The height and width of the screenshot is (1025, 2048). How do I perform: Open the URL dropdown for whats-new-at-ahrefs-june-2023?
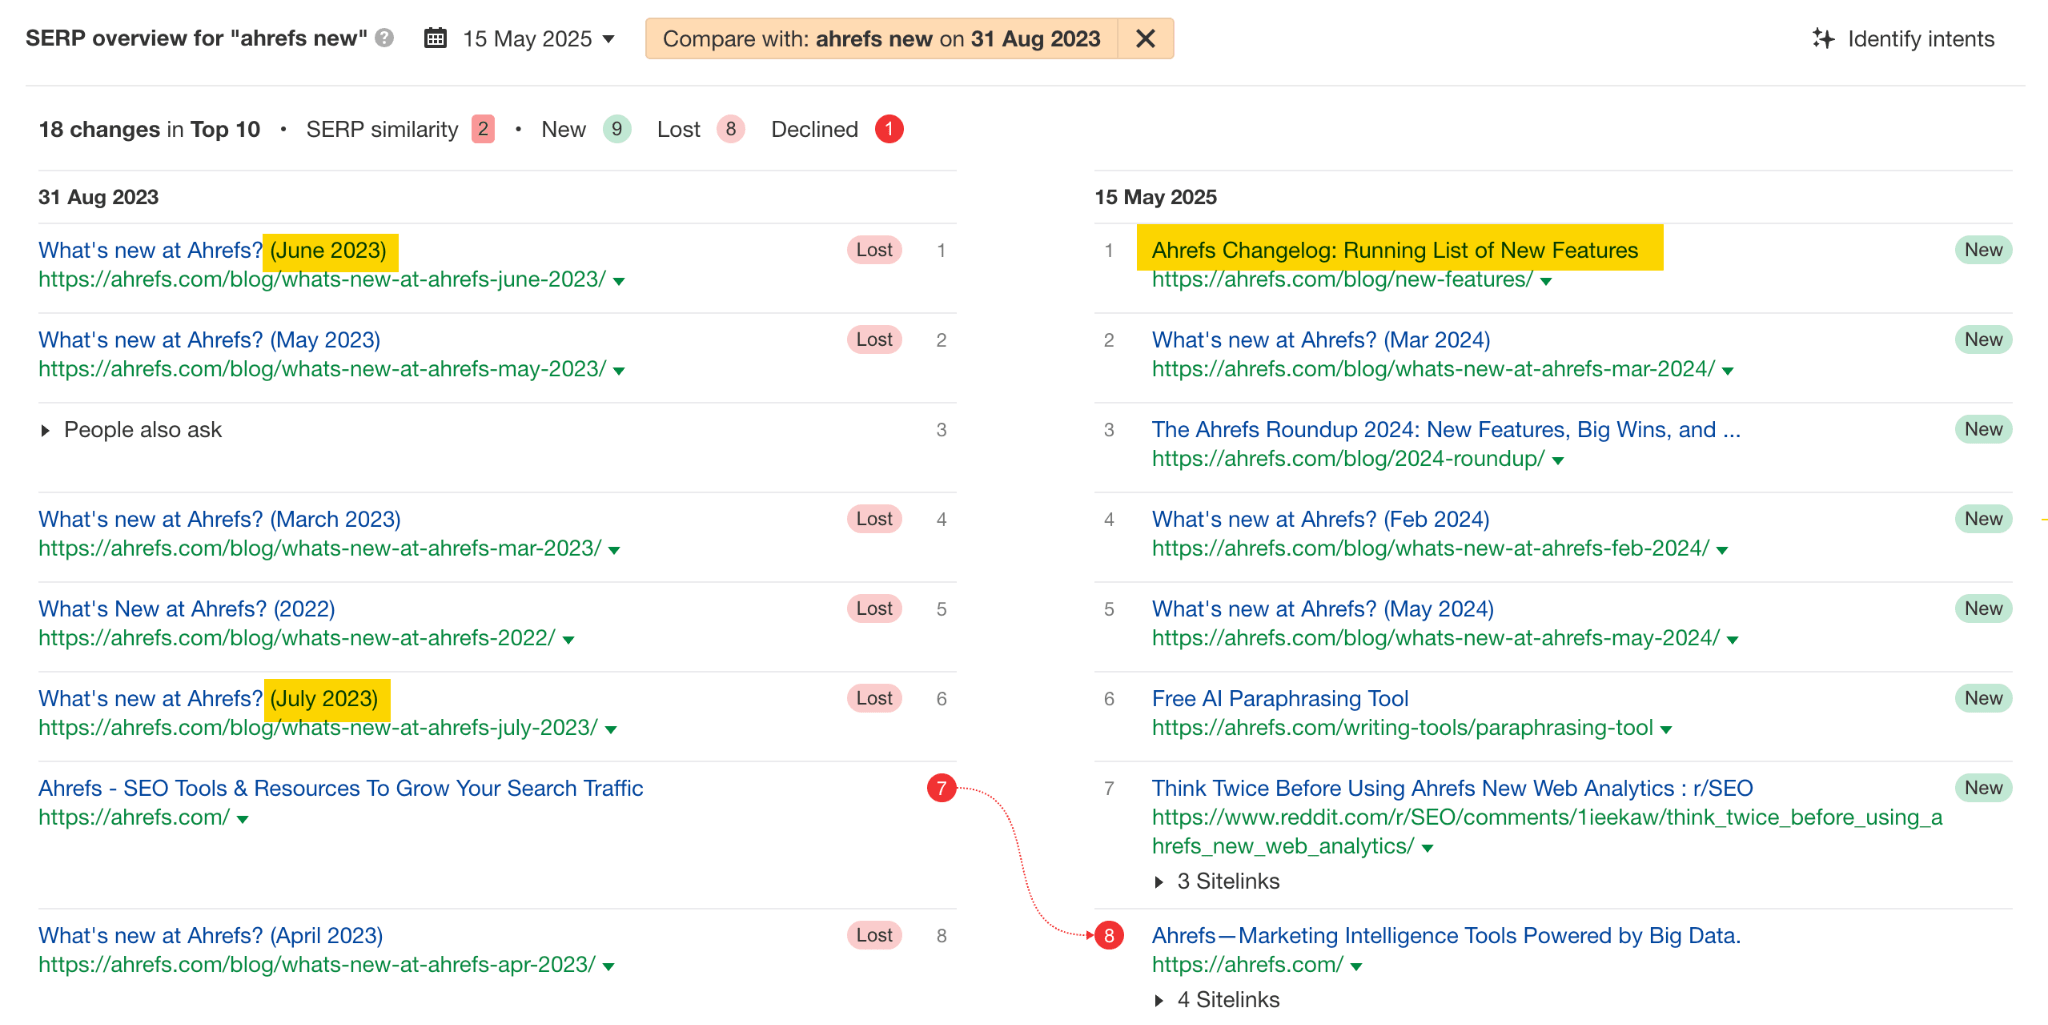pyautogui.click(x=620, y=281)
